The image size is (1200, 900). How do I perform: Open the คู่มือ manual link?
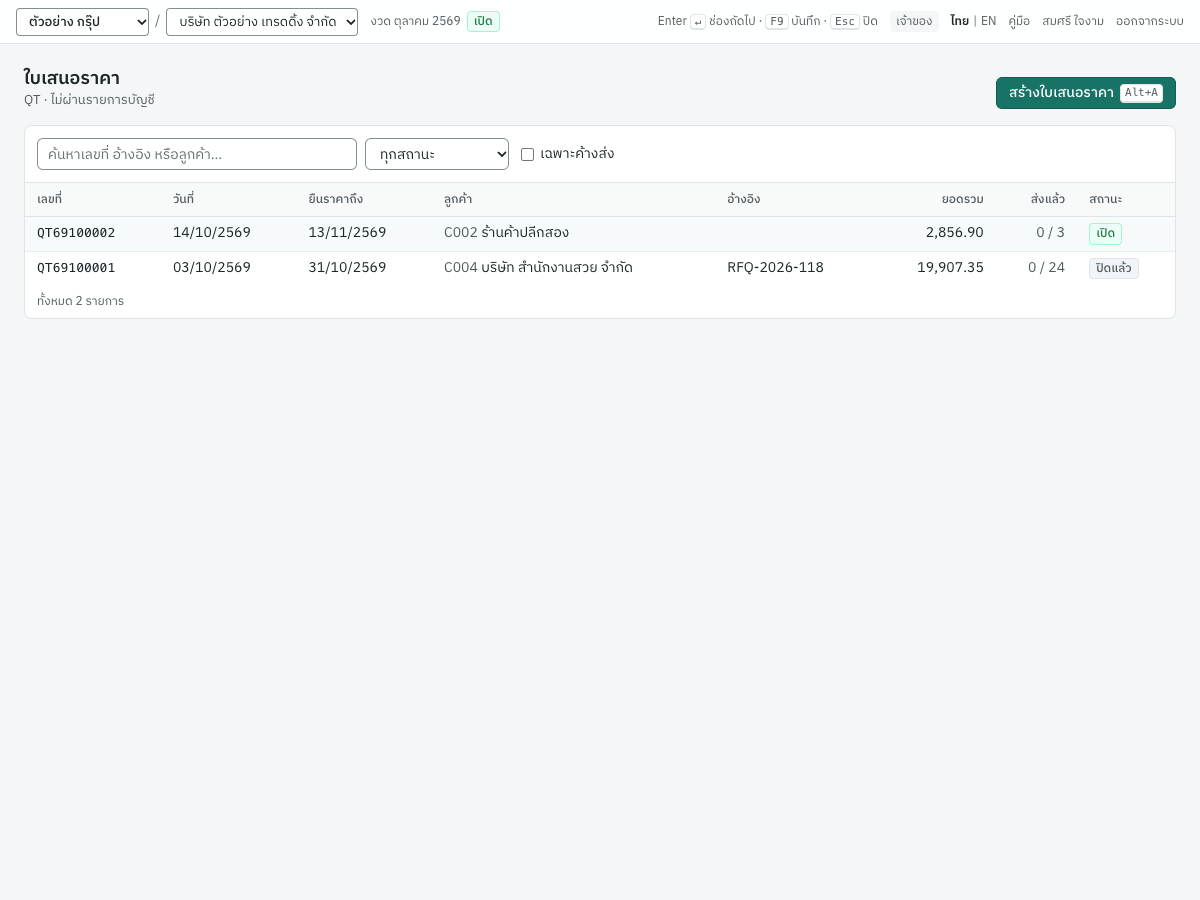1019,21
